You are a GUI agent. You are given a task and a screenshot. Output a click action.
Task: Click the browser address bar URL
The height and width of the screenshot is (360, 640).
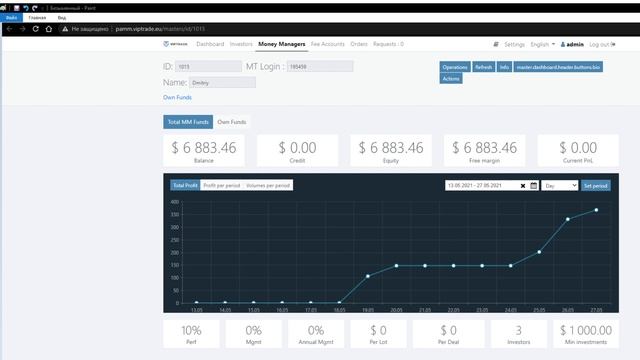[160, 29]
